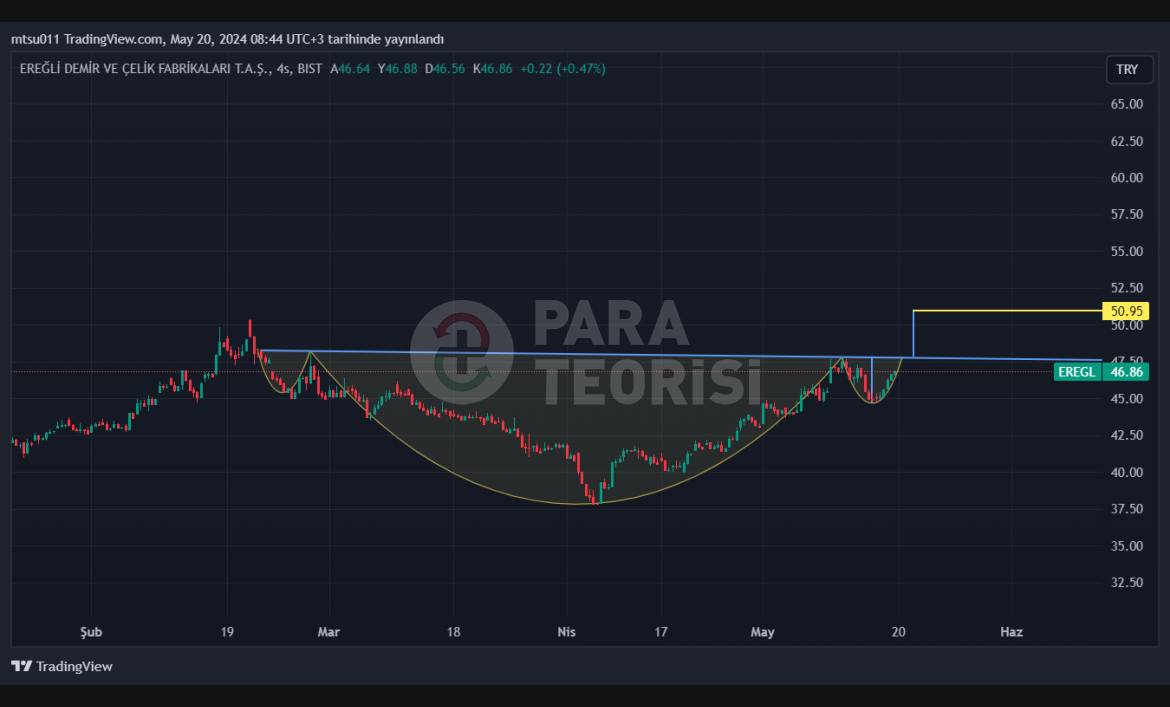Click the 62.50 price axis label
Screen dimensions: 1170x707
(x=1126, y=141)
